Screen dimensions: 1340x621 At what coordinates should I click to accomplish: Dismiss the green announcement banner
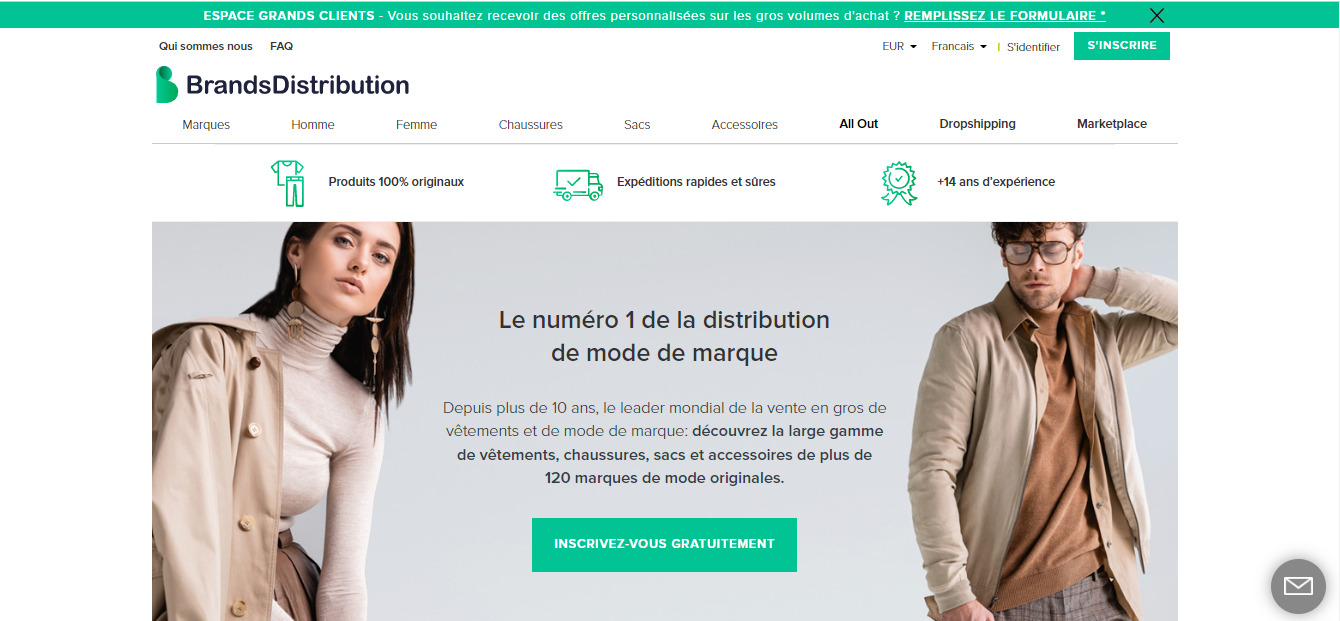pyautogui.click(x=1157, y=15)
